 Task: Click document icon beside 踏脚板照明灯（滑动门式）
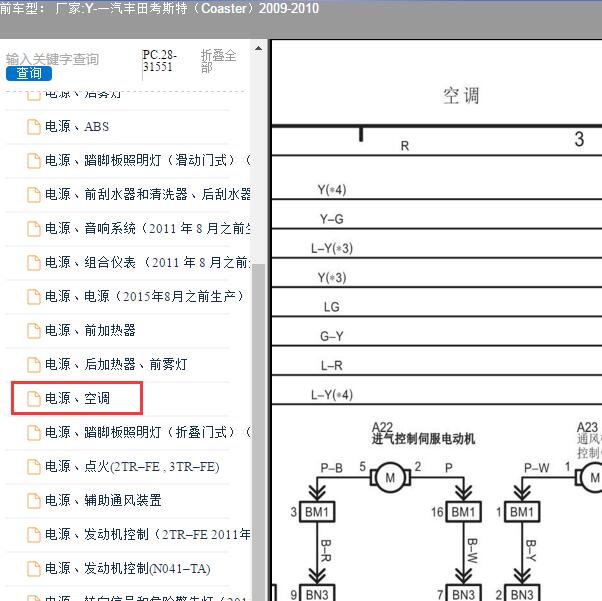coord(34,161)
